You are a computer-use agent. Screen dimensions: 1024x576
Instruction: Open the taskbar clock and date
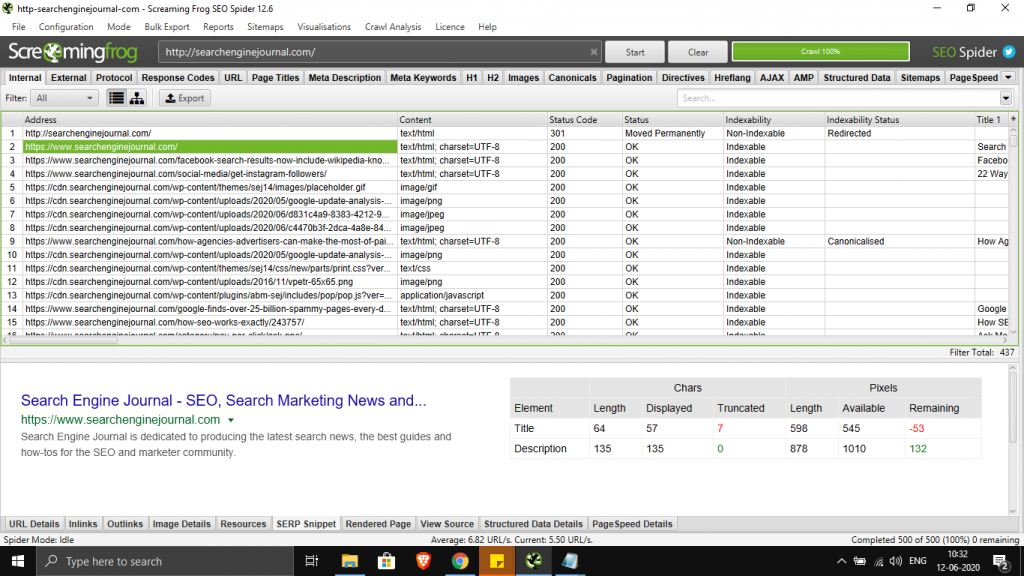click(x=958, y=561)
